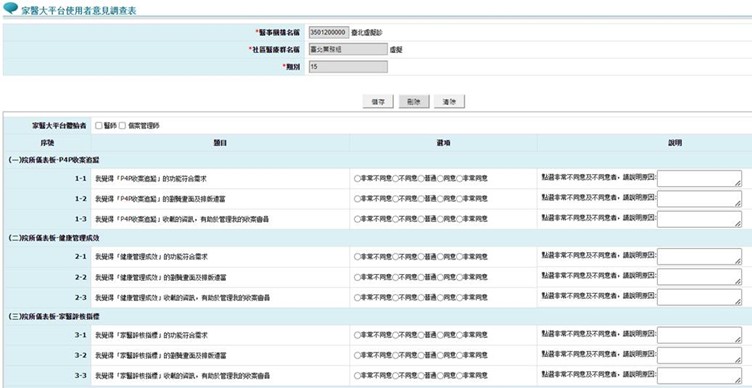This screenshot has height=388, width=752.
Task: Click the explanation text box for row 3-2
Action: click(699, 355)
